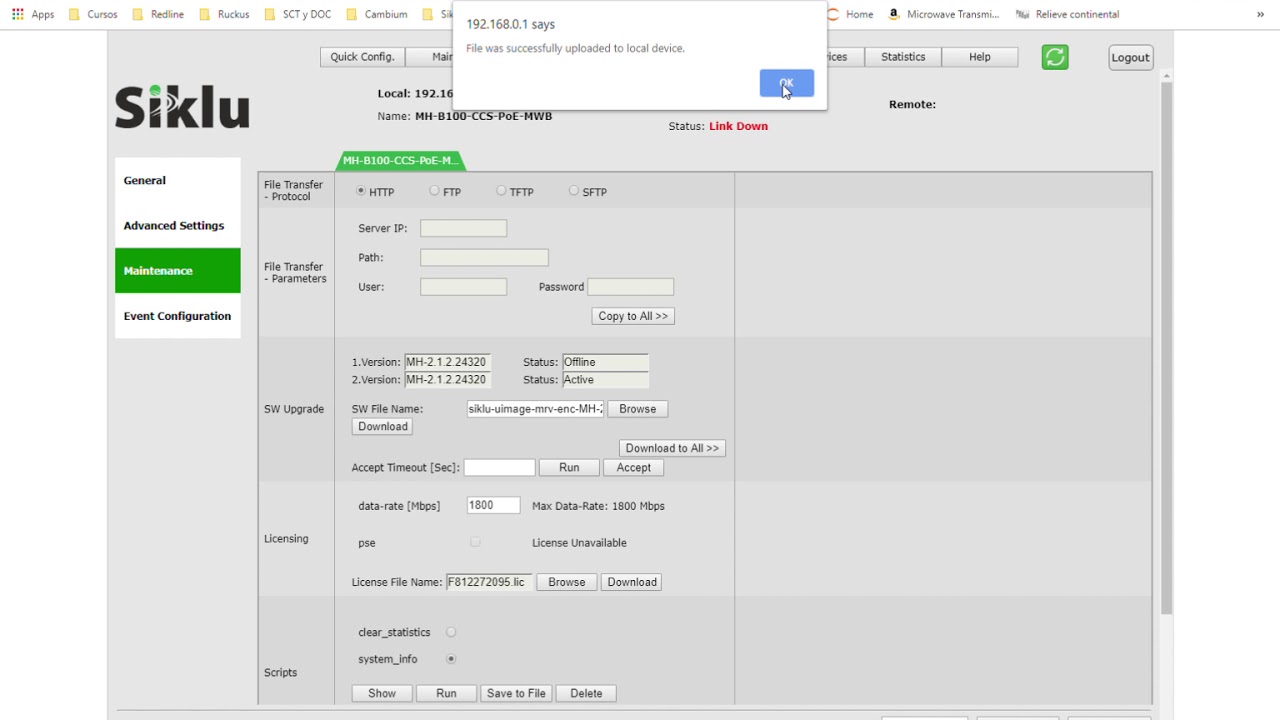Click the Link Down status text
Image resolution: width=1280 pixels, height=720 pixels.
pos(738,126)
